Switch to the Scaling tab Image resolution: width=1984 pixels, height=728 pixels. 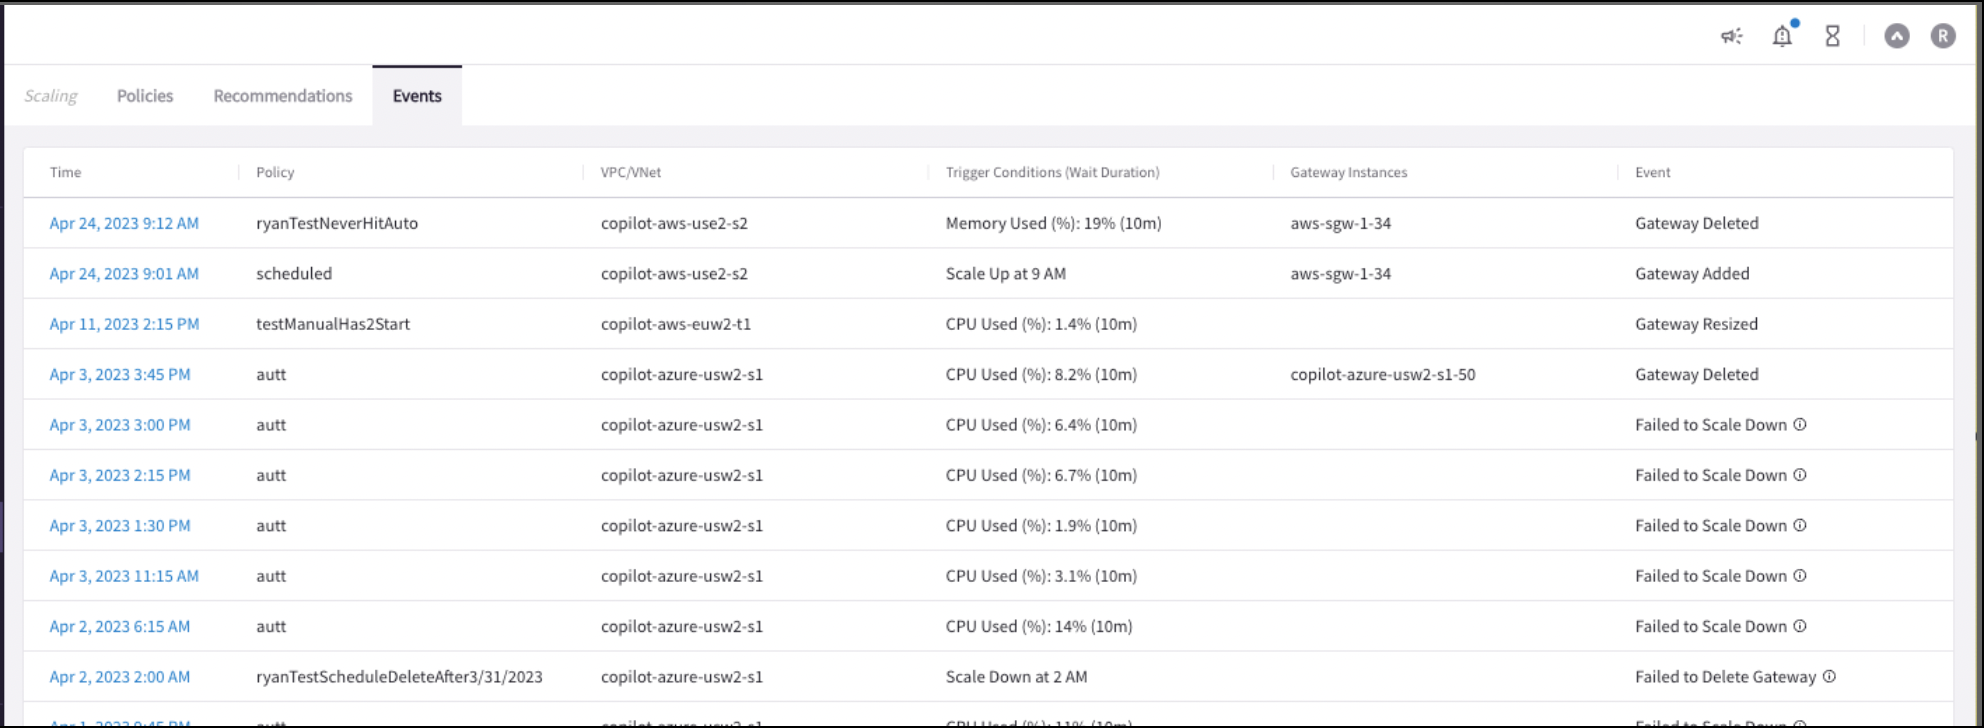[x=51, y=96]
